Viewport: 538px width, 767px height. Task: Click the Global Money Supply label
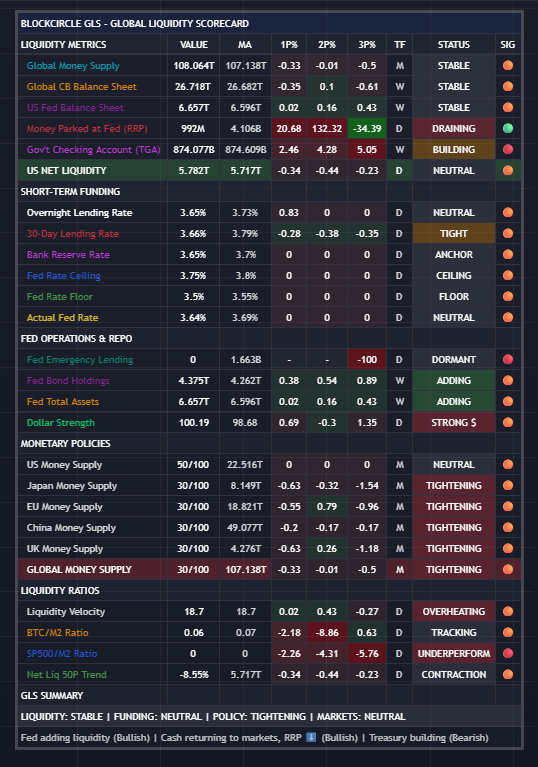pos(73,66)
